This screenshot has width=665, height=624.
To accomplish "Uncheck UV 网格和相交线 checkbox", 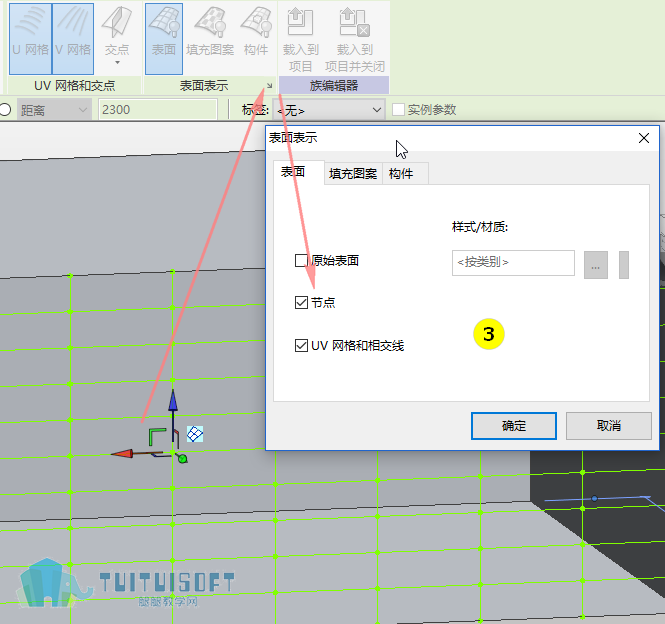I will click(x=301, y=345).
